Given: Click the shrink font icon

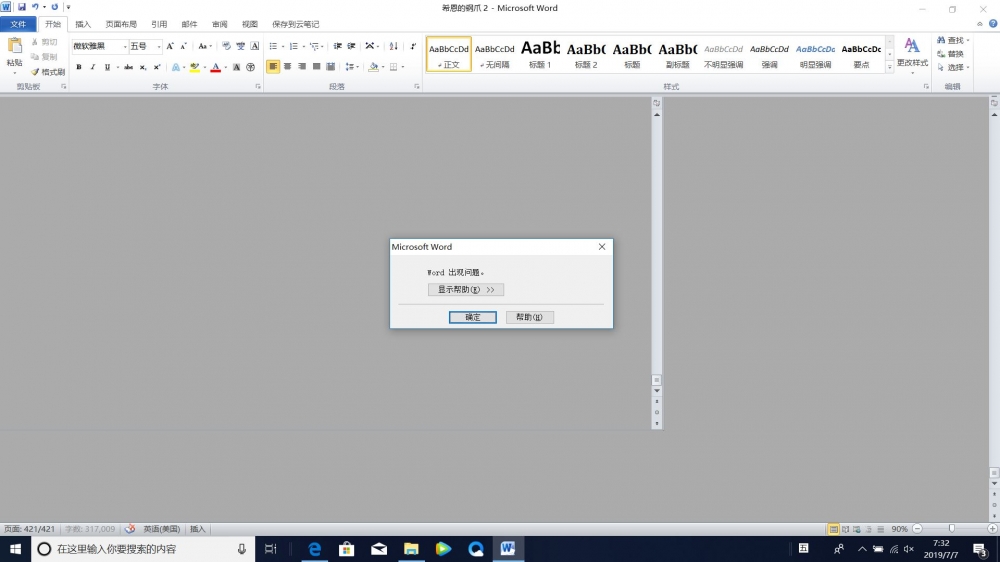Looking at the screenshot, I should [x=184, y=46].
